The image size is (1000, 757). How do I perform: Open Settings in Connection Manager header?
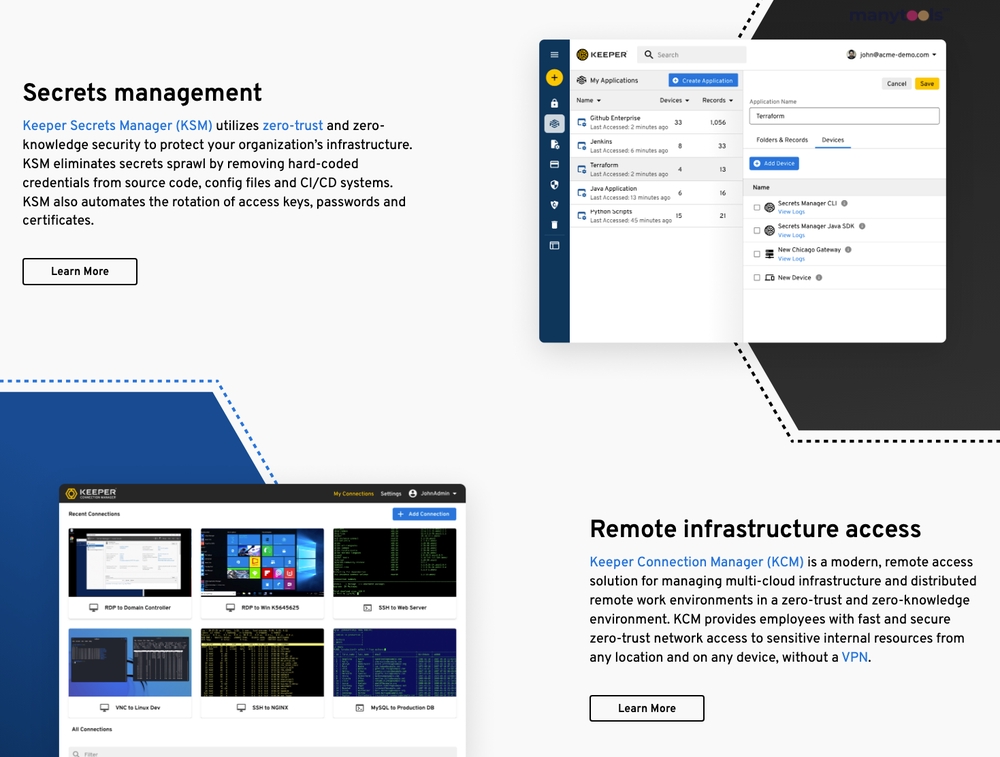[391, 494]
